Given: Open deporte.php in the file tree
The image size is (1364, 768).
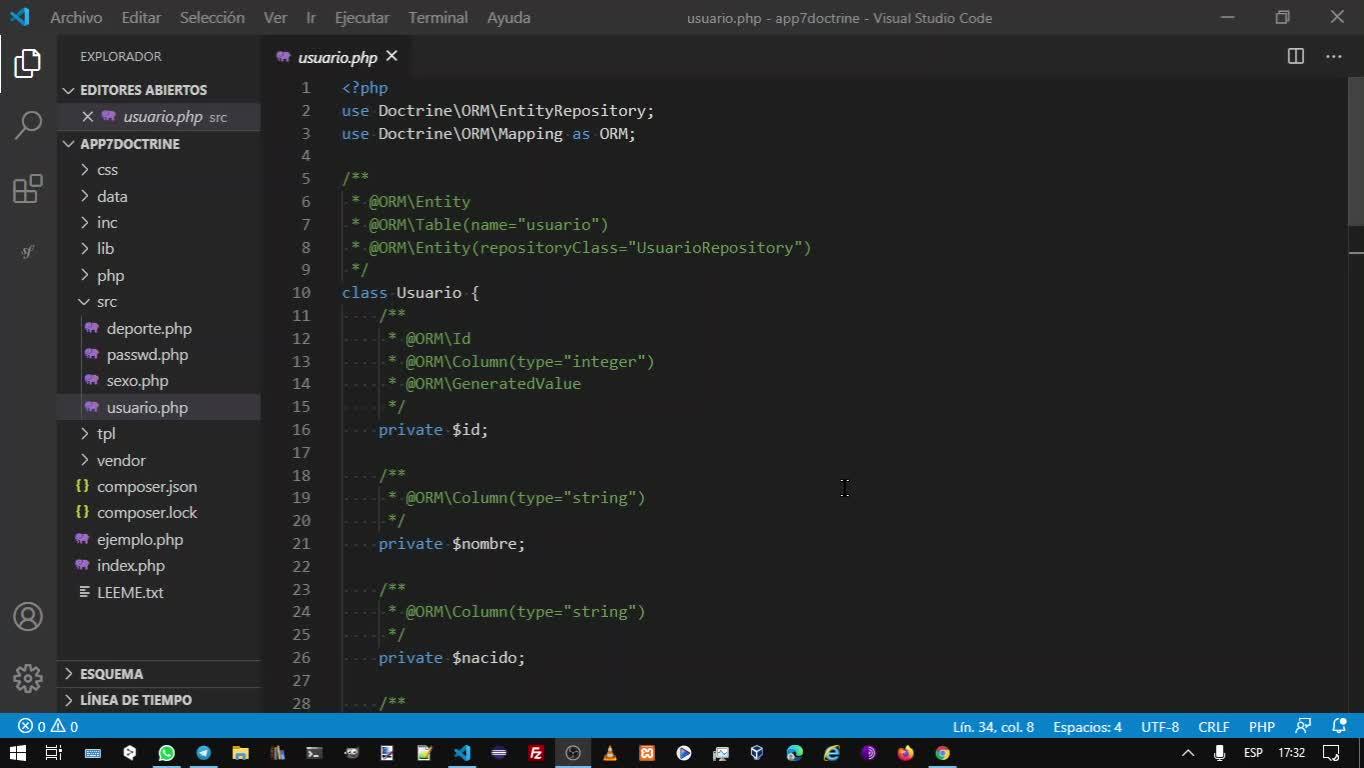Looking at the screenshot, I should point(148,328).
